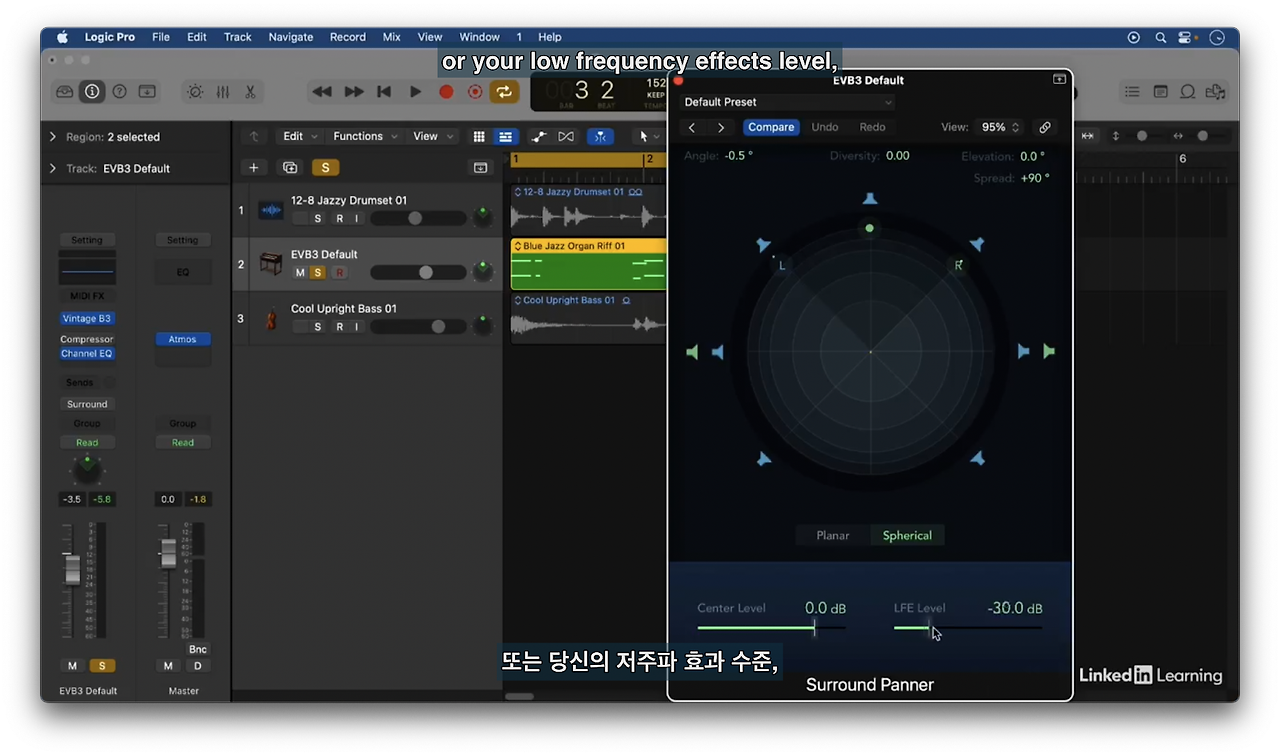The height and width of the screenshot is (756, 1280).
Task: Open the Library panel icon
Action: 65,91
